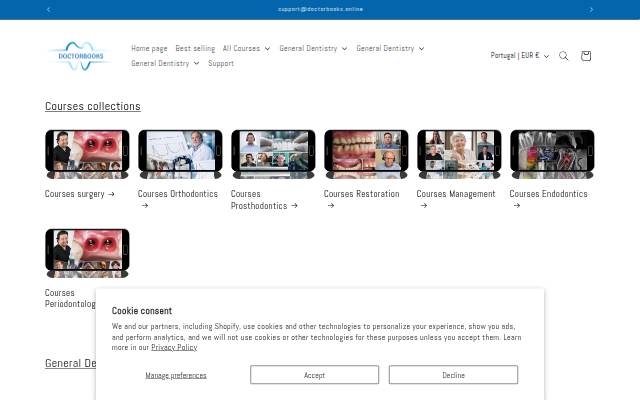This screenshot has height=400, width=640.
Task: Open Courses Management thumbnail image
Action: (459, 154)
